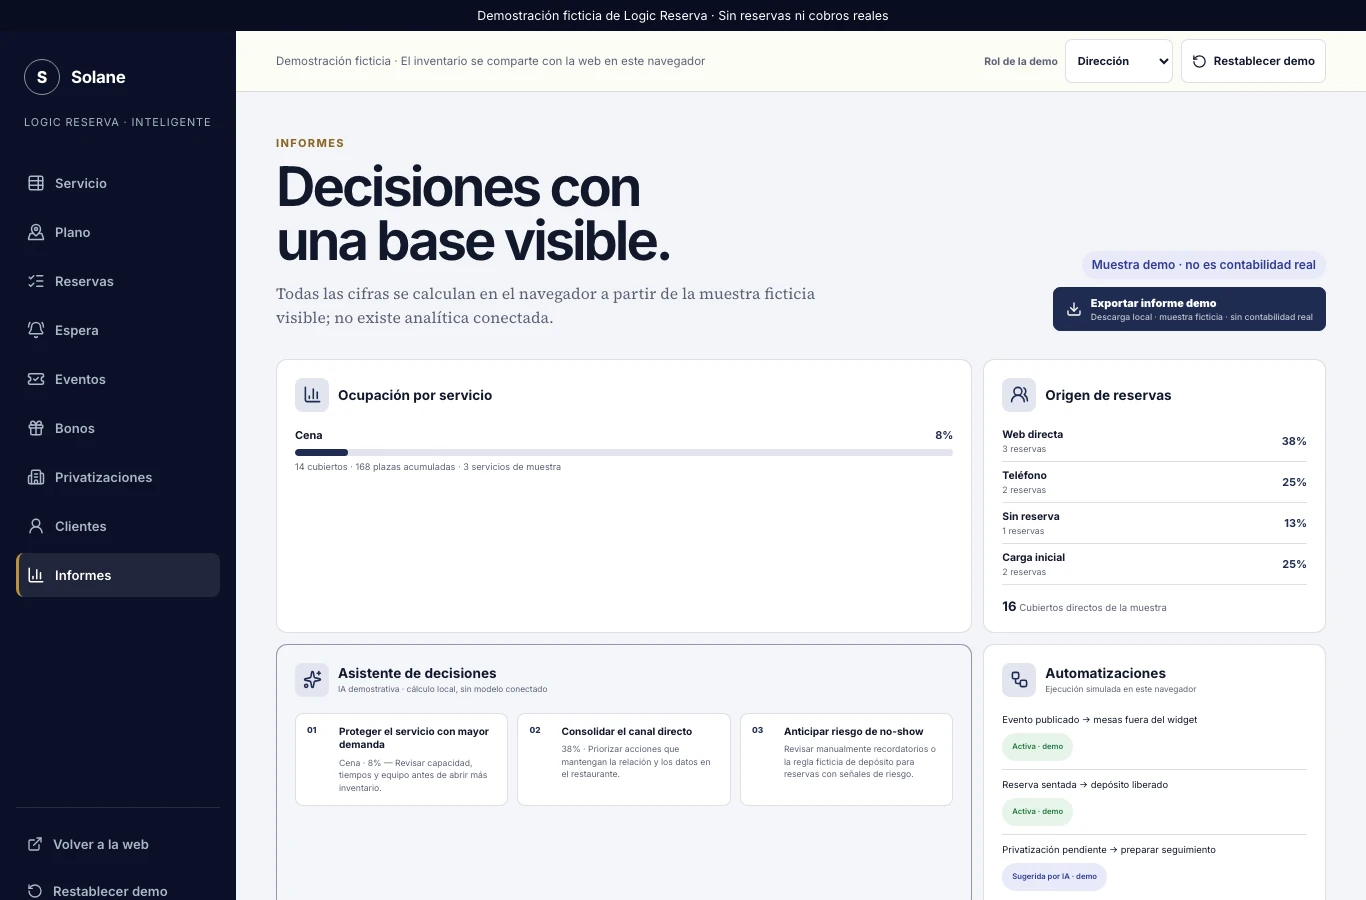The height and width of the screenshot is (900, 1366).
Task: Open the Rol de la demo dropdown
Action: pyautogui.click(x=1119, y=61)
